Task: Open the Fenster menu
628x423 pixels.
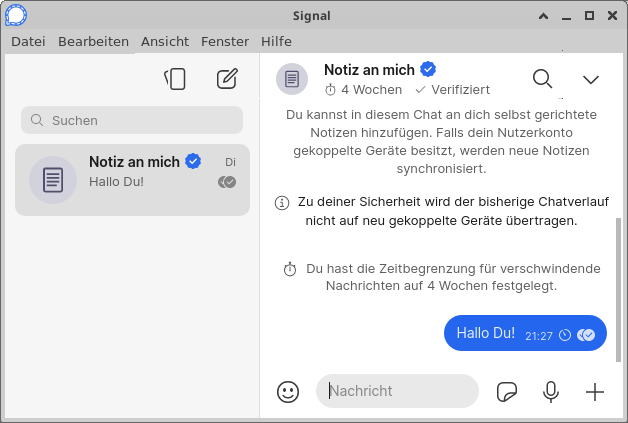Action: click(225, 41)
